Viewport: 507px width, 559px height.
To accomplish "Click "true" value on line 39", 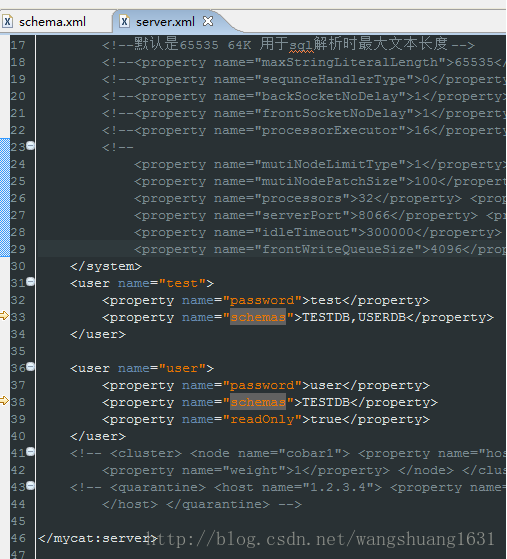I will pyautogui.click(x=326, y=419).
